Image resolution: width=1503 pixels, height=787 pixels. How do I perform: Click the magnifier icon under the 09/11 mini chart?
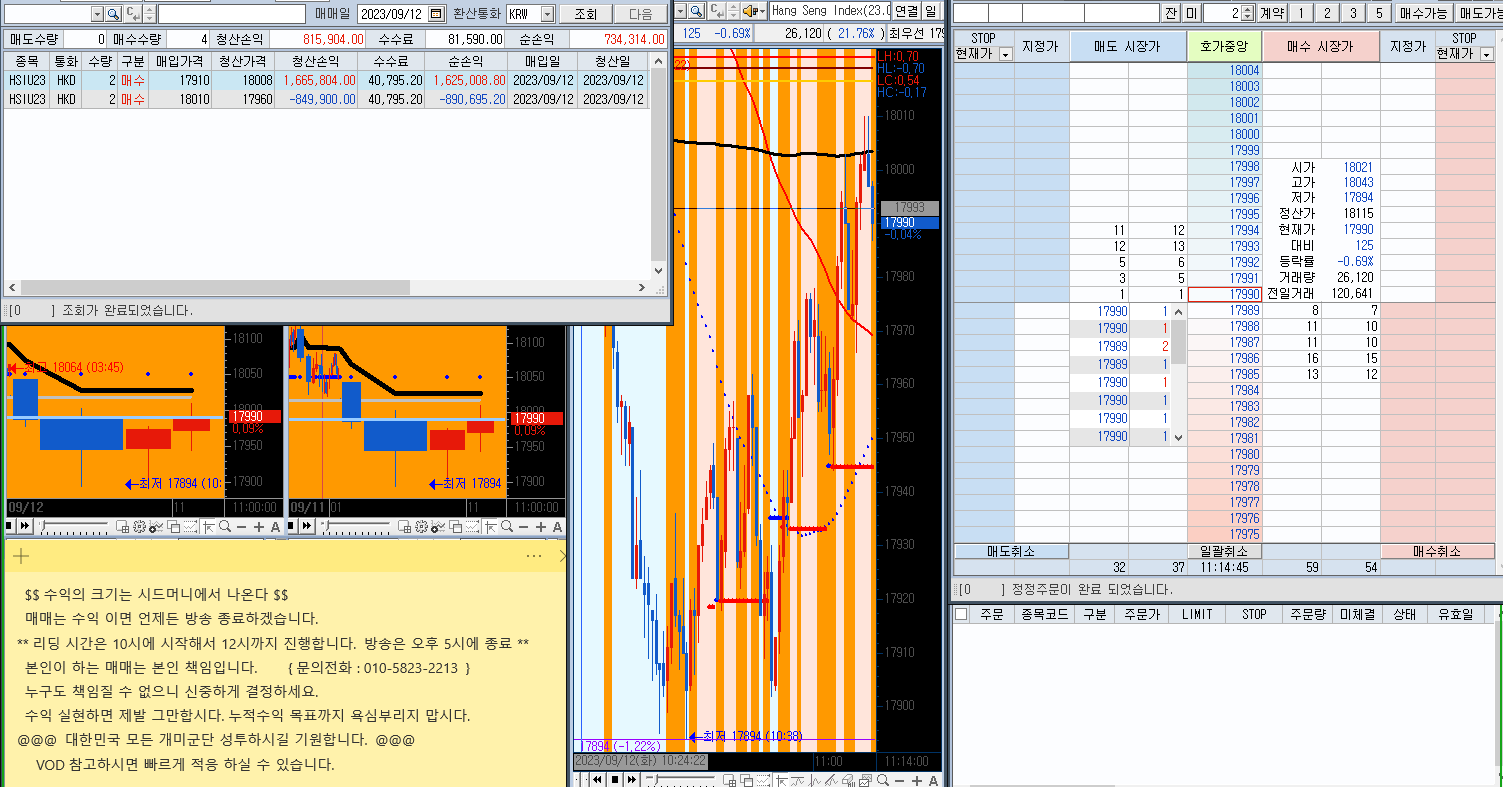point(507,527)
